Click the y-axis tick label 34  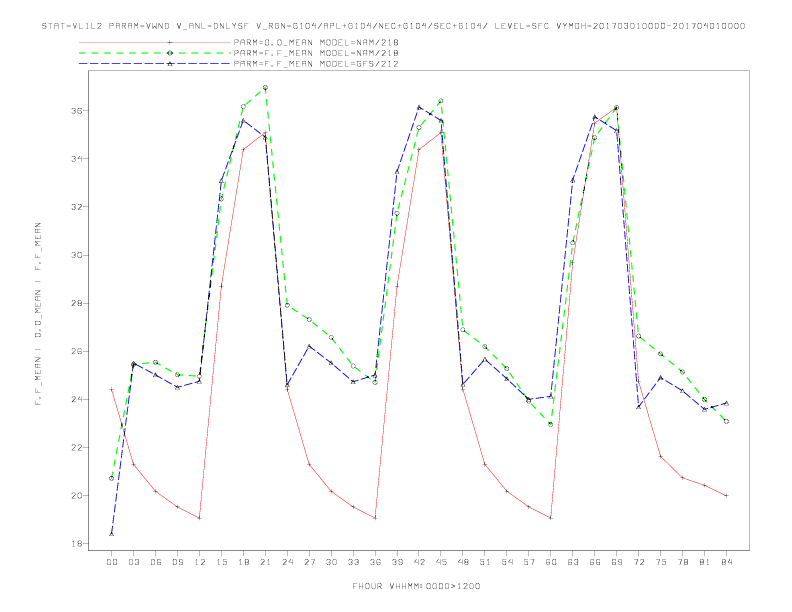(x=76, y=159)
